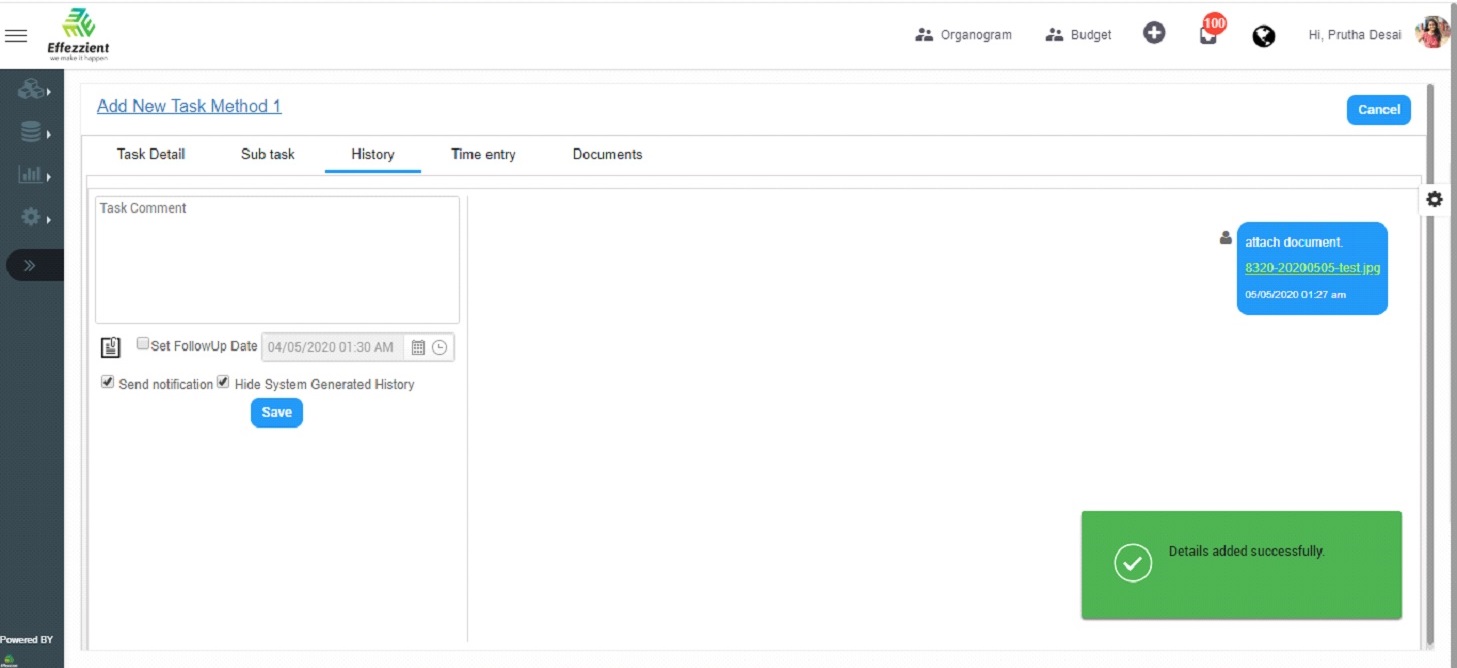Click the Cancel button
1457x668 pixels.
tap(1378, 110)
